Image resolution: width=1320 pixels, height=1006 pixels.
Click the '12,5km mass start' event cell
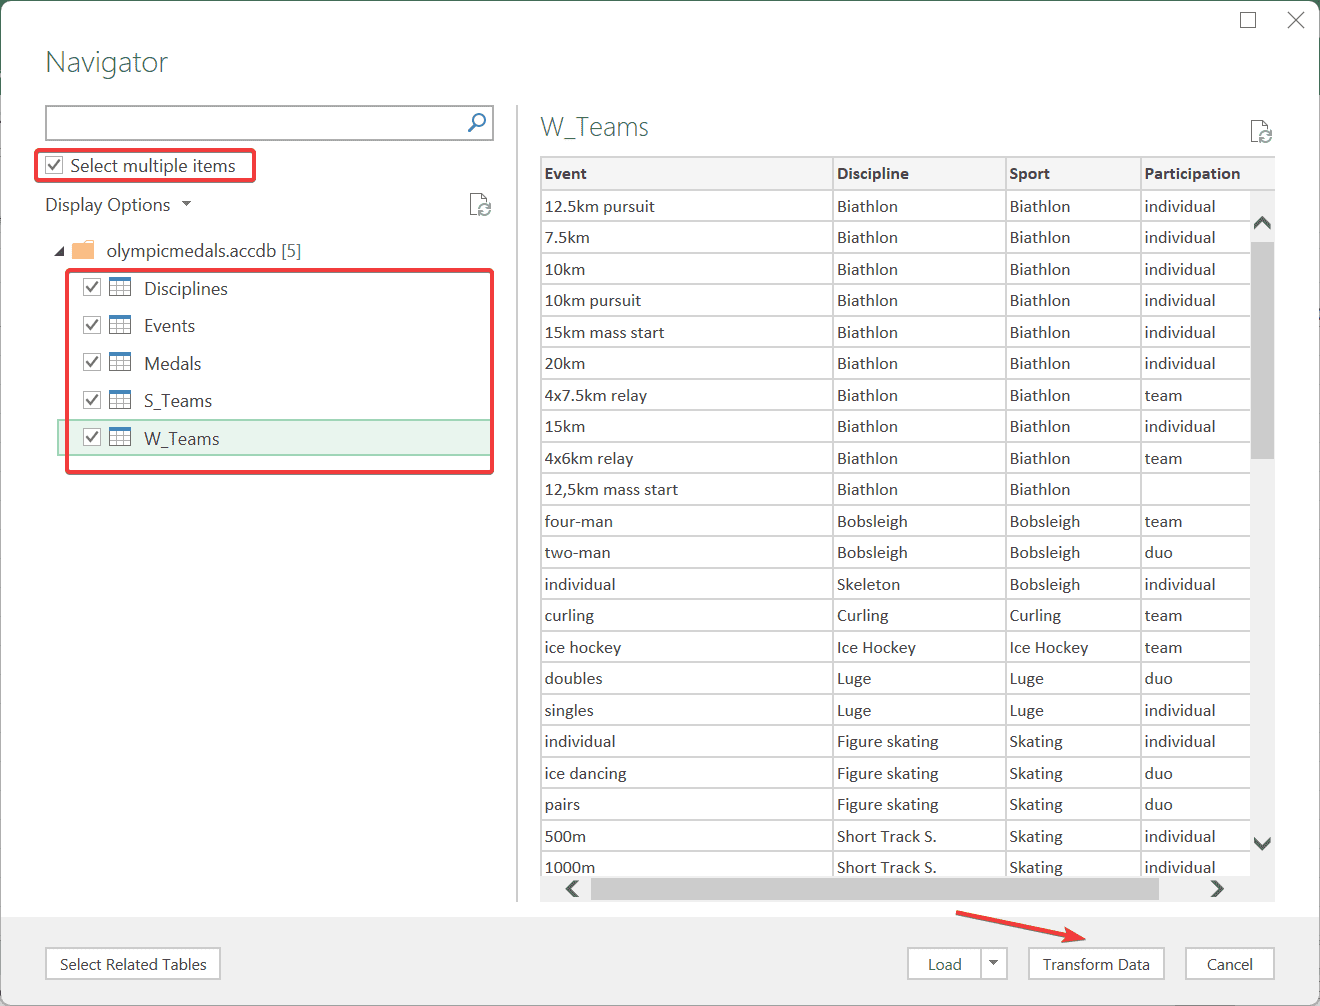tap(686, 489)
